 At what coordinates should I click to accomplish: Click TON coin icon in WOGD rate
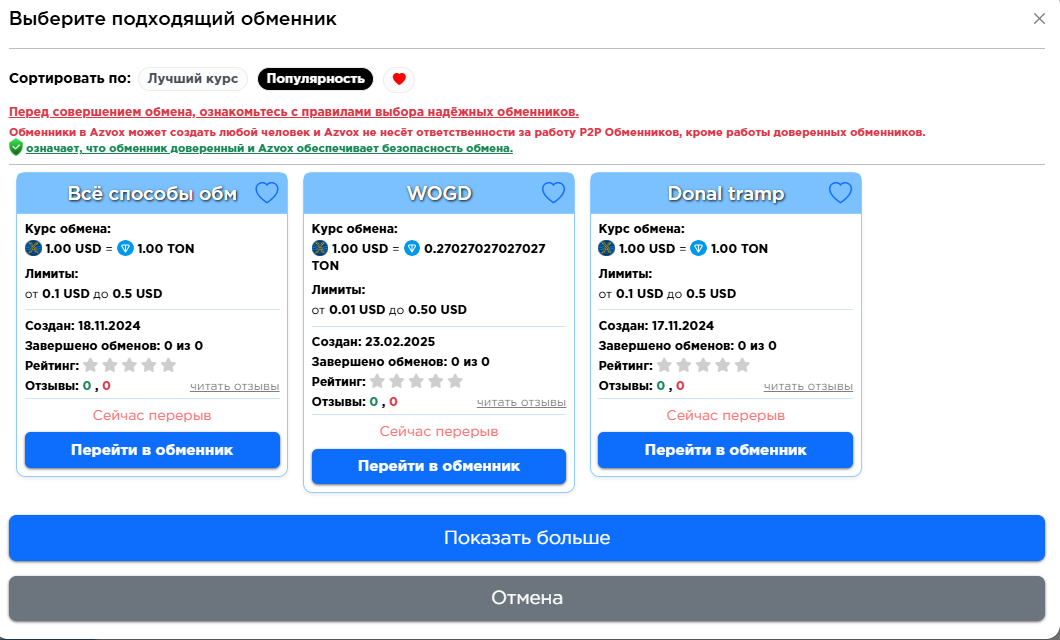click(412, 248)
